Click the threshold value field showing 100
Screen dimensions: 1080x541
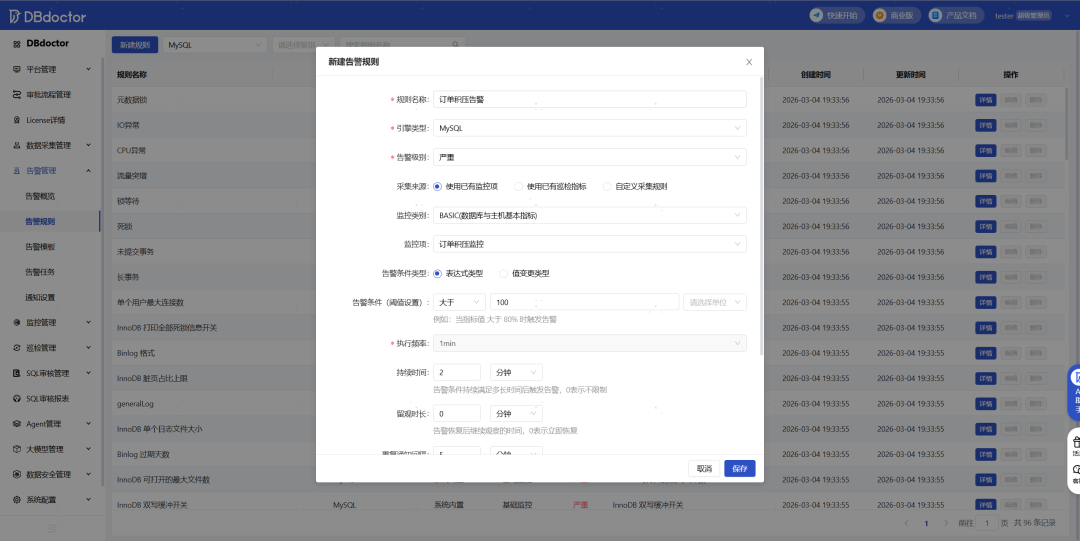click(584, 302)
